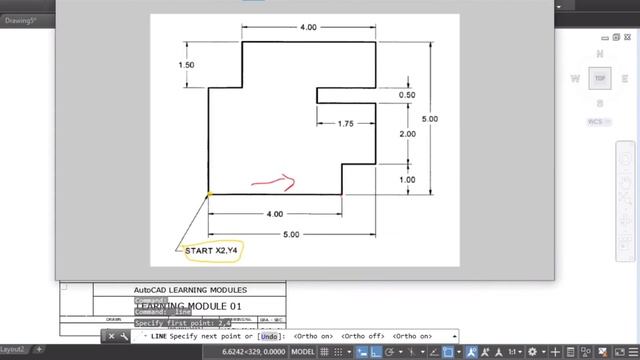Toggle the drawing grid display in status bar
Image resolution: width=640 pixels, height=360 pixels.
point(324,352)
